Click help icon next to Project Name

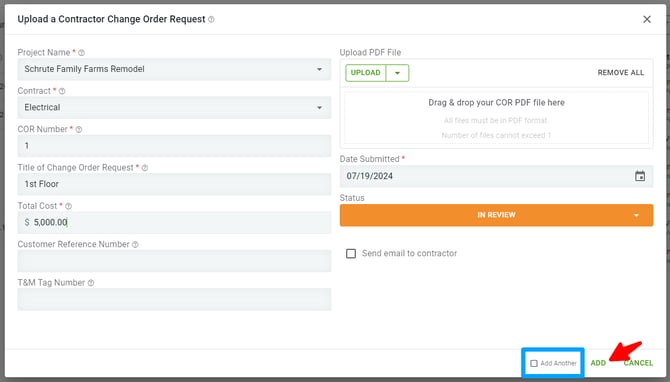[82, 53]
